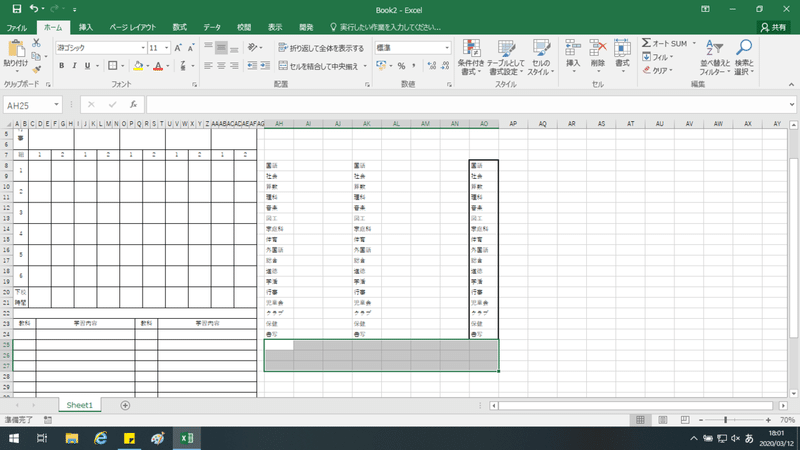The width and height of the screenshot is (800, 450).
Task: Toggle Align Right
Action: (234, 66)
